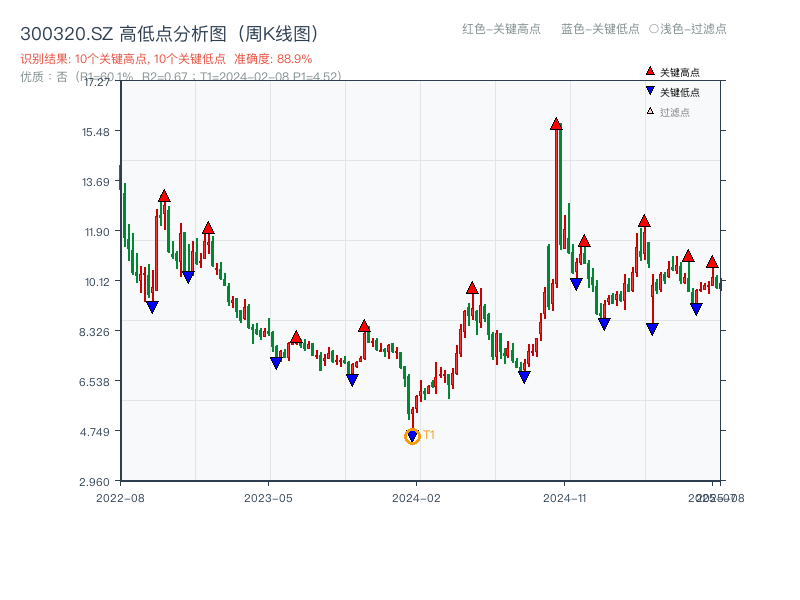Click the 准确度: 88.9% text
The height and width of the screenshot is (600, 800).
pos(273,59)
